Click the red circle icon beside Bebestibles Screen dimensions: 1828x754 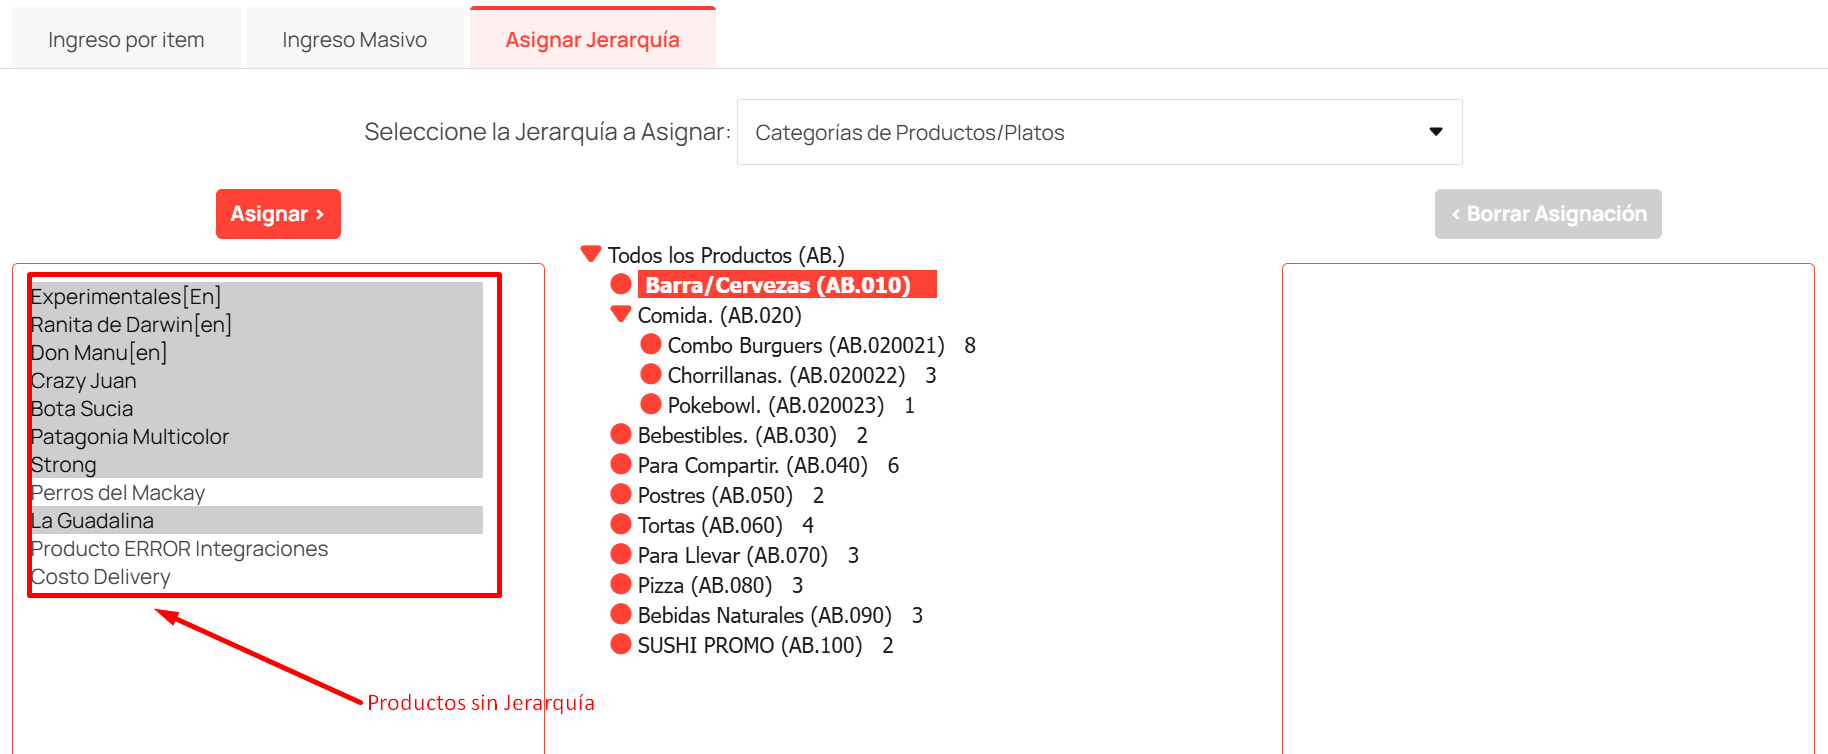(621, 435)
